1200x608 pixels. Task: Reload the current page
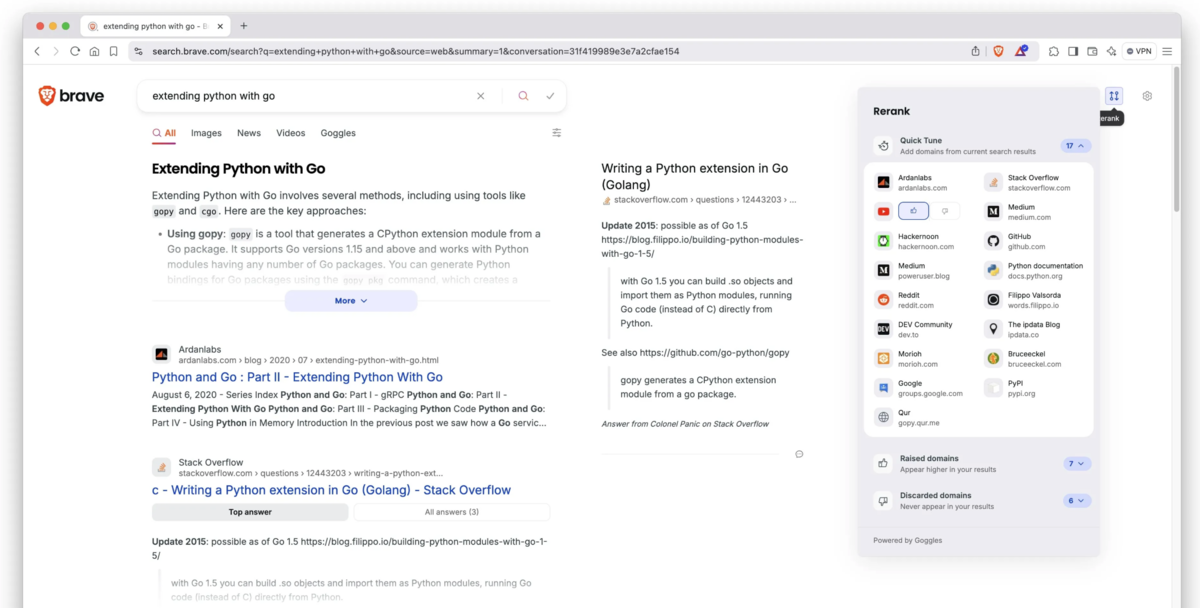click(75, 51)
